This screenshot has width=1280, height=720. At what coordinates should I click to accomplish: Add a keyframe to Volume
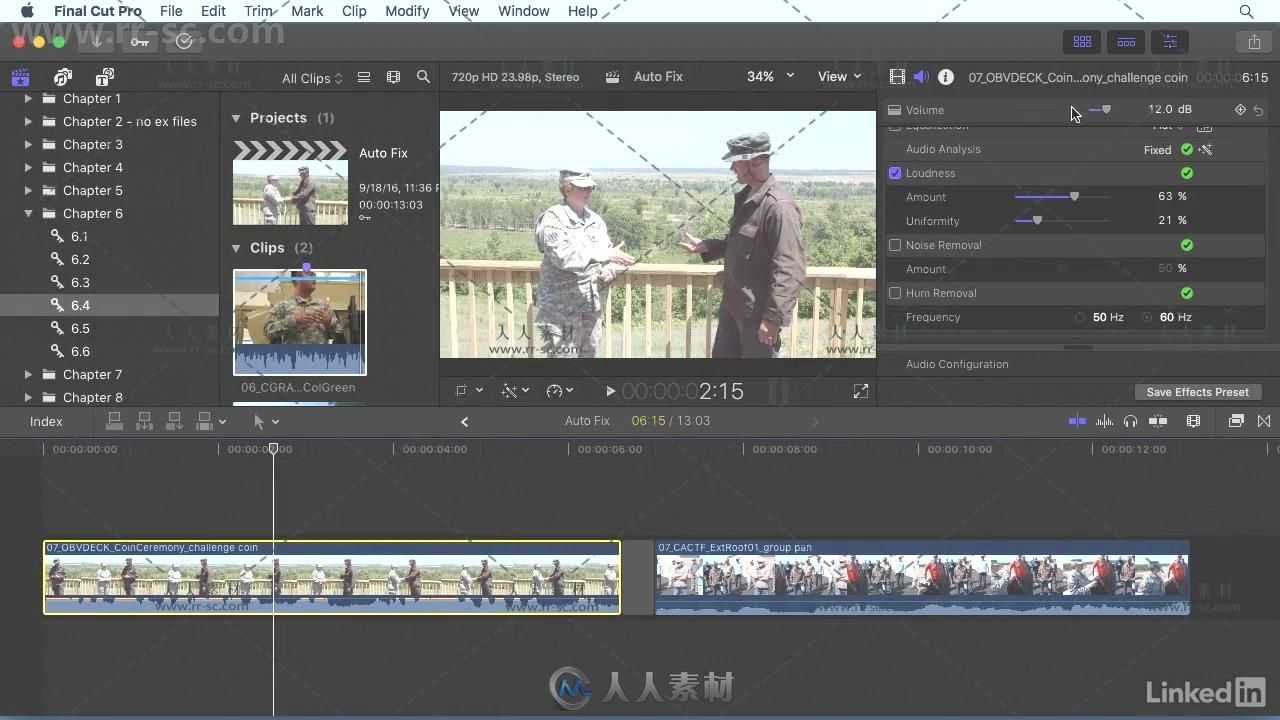pyautogui.click(x=1240, y=110)
